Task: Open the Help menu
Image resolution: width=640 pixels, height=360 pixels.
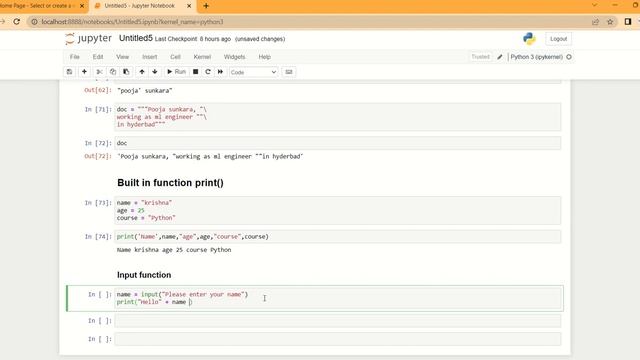Action: [264, 57]
